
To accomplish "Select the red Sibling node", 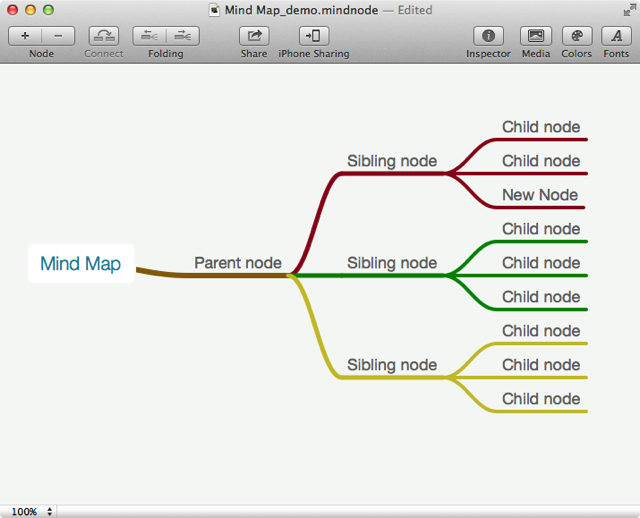I will pyautogui.click(x=392, y=161).
